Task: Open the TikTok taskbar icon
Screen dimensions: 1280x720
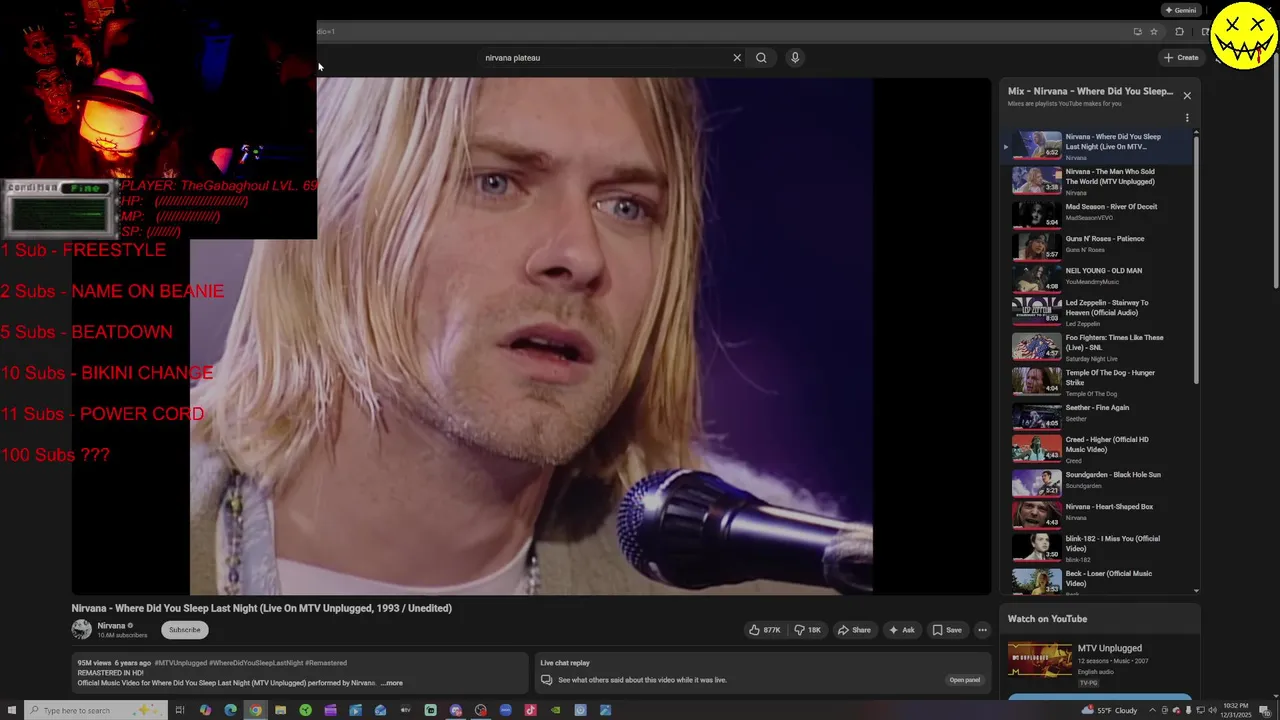Action: coord(530,710)
